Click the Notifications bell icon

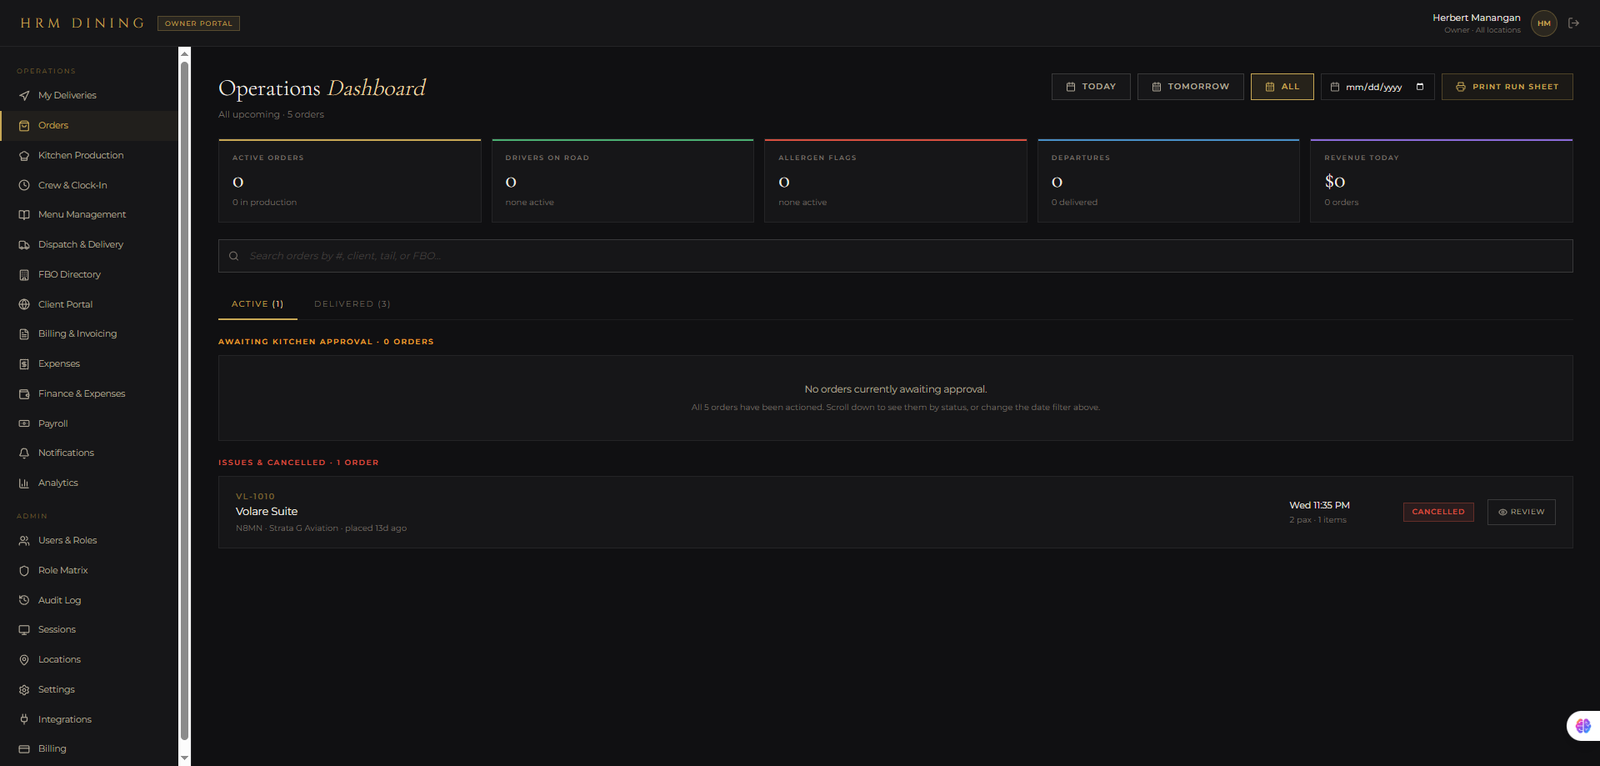pos(24,453)
